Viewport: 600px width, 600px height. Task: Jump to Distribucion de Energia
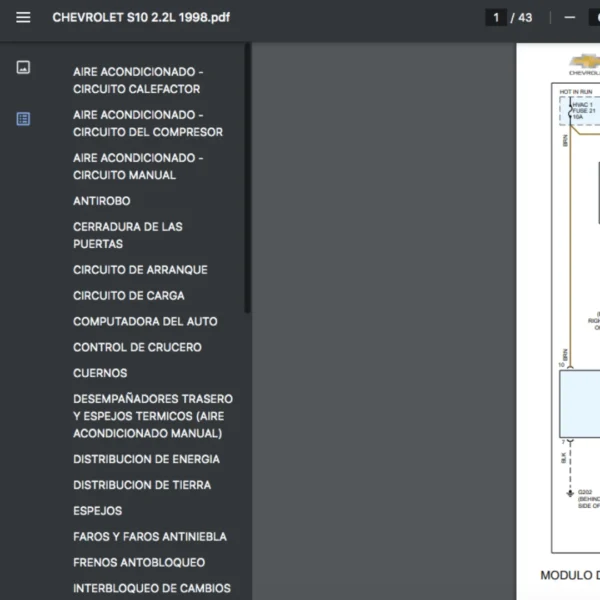coord(146,459)
